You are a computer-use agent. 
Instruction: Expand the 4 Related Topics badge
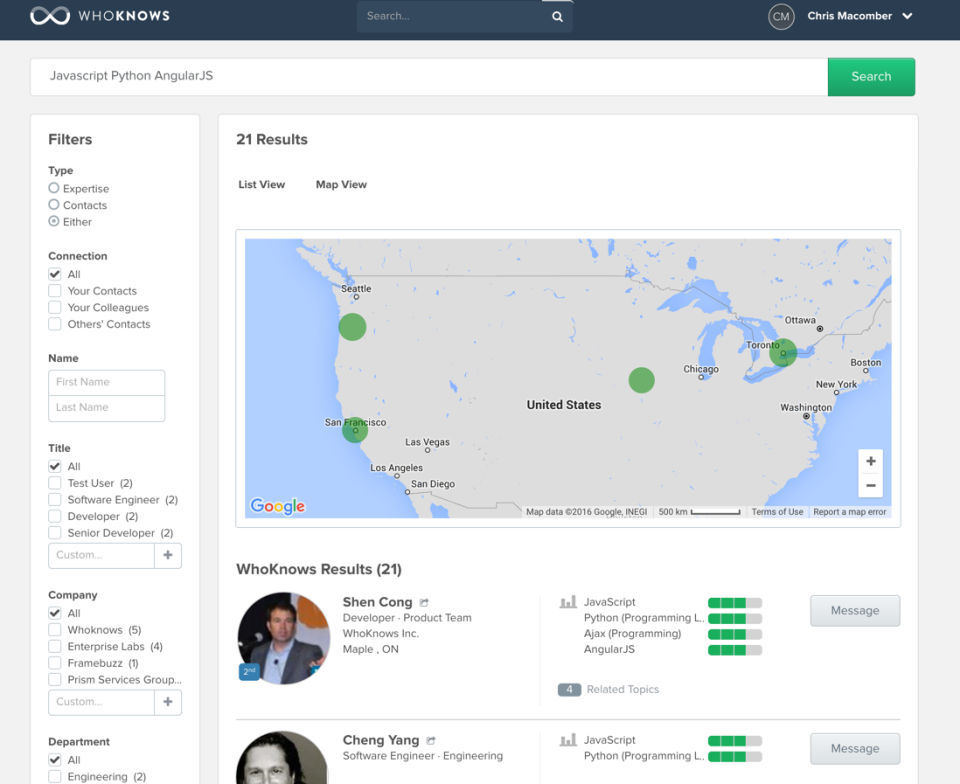[569, 689]
